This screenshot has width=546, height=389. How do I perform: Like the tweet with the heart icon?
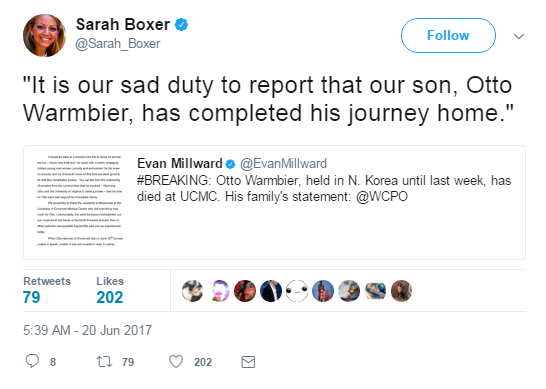[176, 361]
